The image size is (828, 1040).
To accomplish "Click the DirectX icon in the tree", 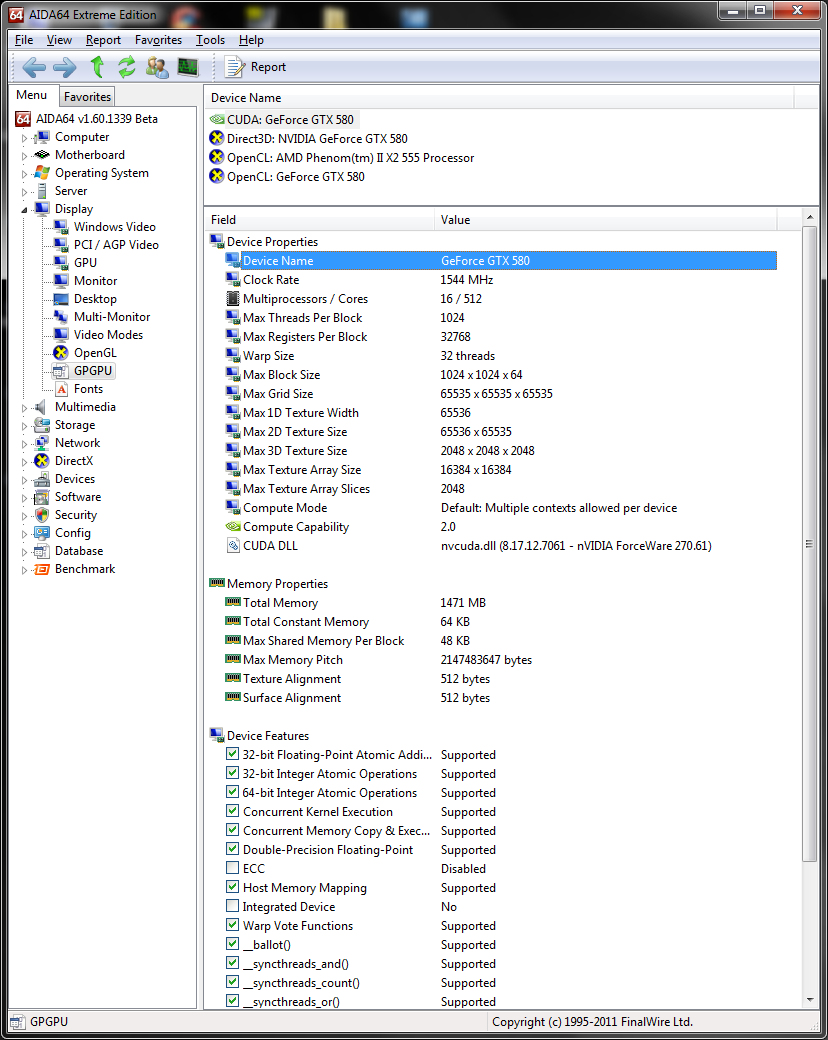I will tap(42, 460).
